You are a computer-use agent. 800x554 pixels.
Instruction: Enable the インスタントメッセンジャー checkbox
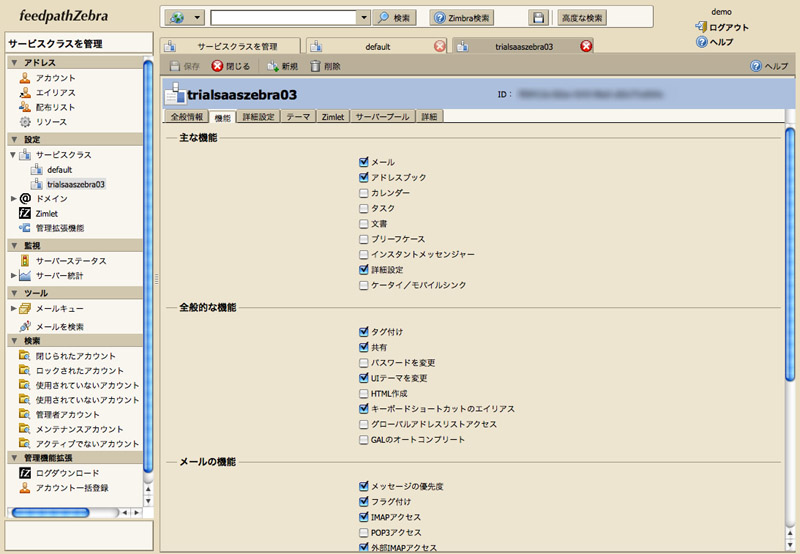tap(363, 254)
